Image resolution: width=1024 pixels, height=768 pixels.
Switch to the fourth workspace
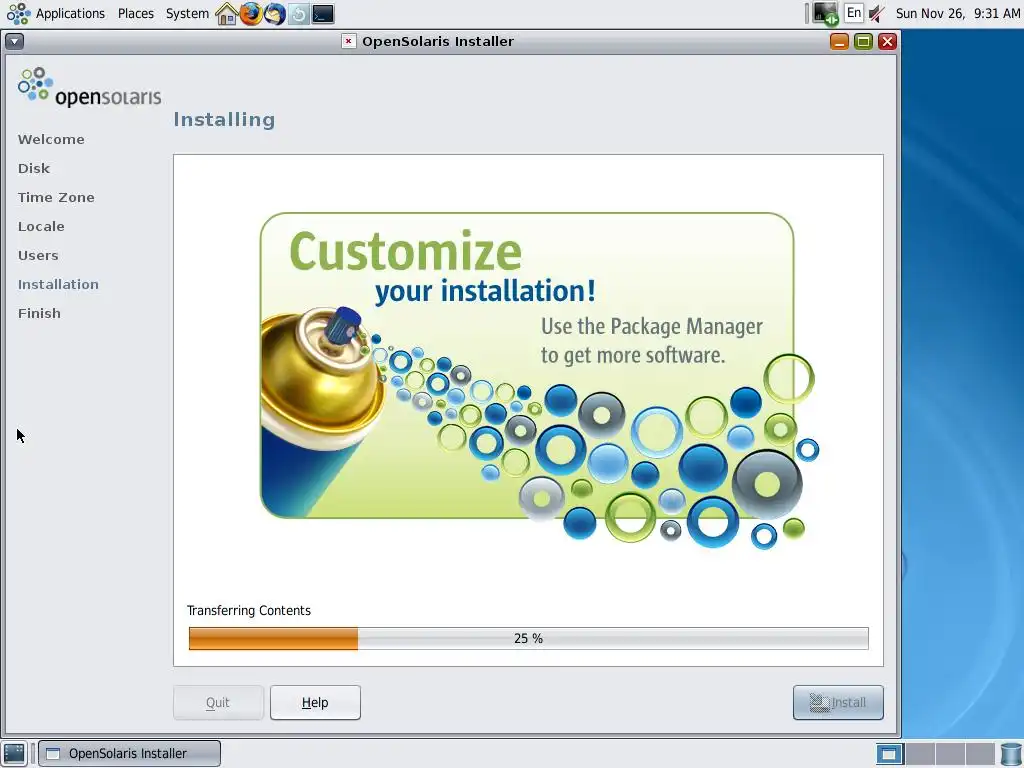[x=980, y=754]
